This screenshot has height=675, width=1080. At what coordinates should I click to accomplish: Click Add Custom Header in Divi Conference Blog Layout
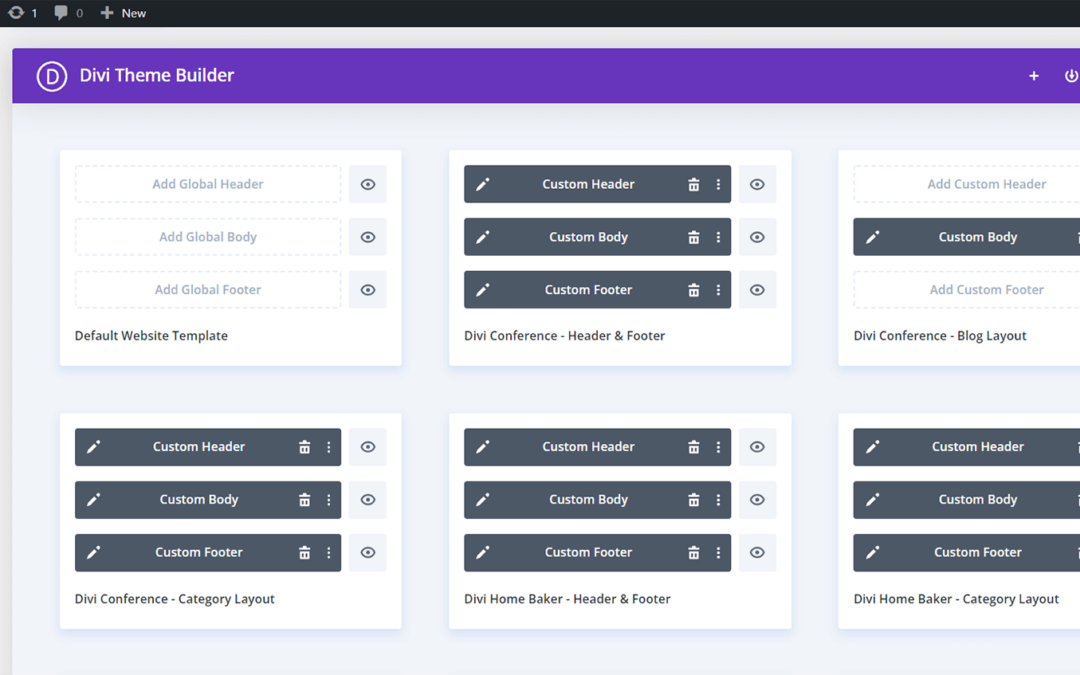985,184
